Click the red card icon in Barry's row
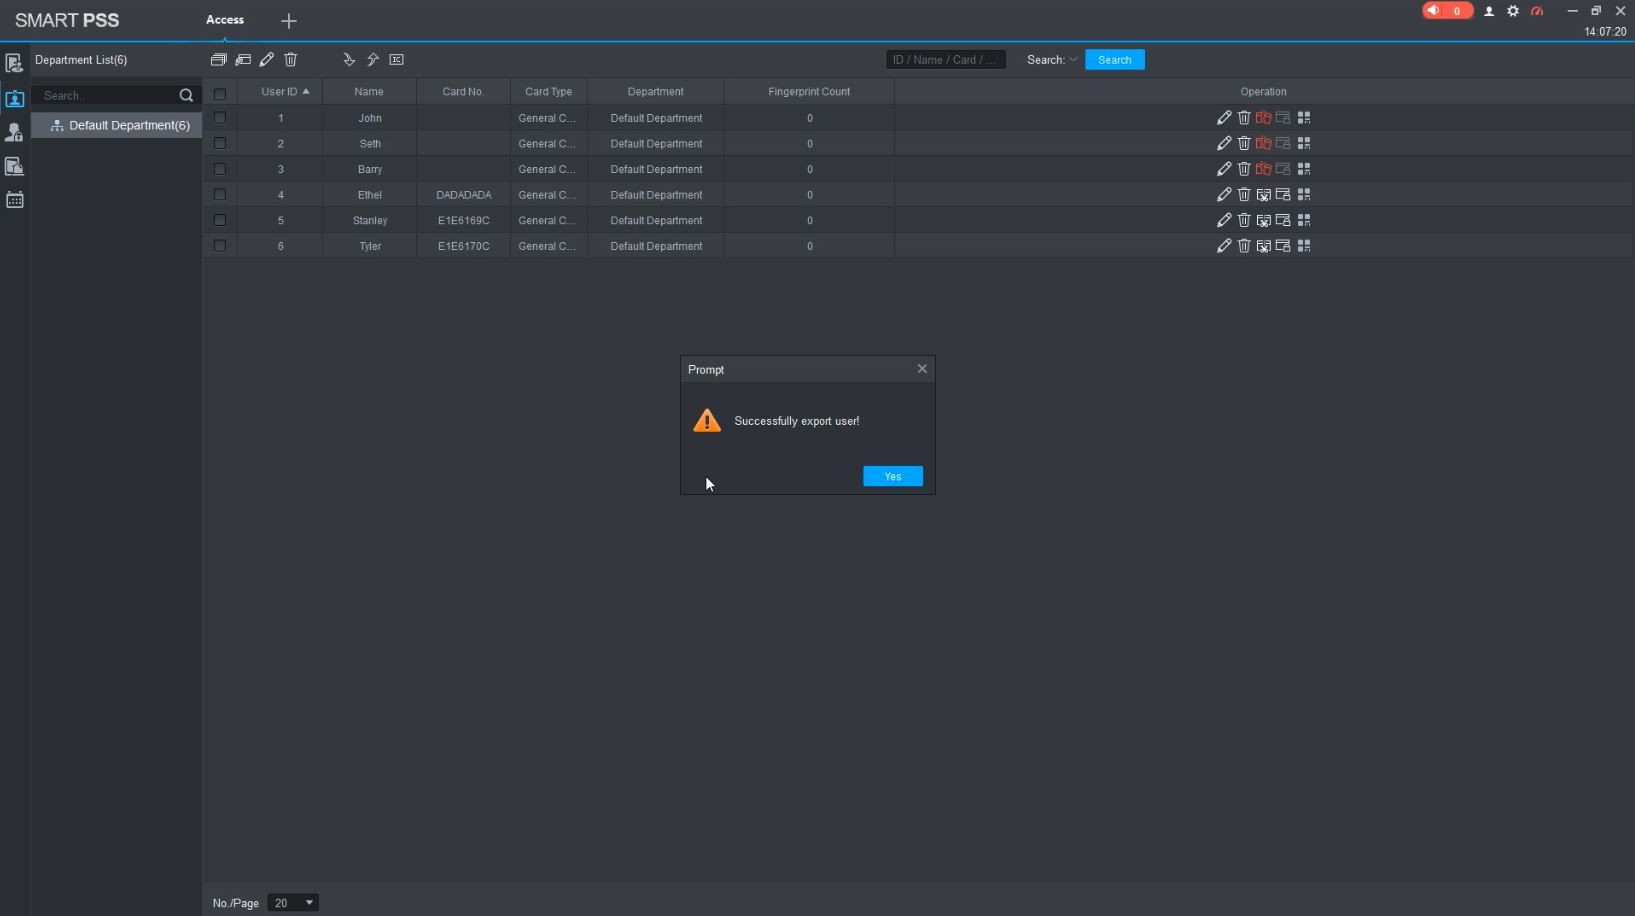Image resolution: width=1635 pixels, height=916 pixels. point(1264,169)
